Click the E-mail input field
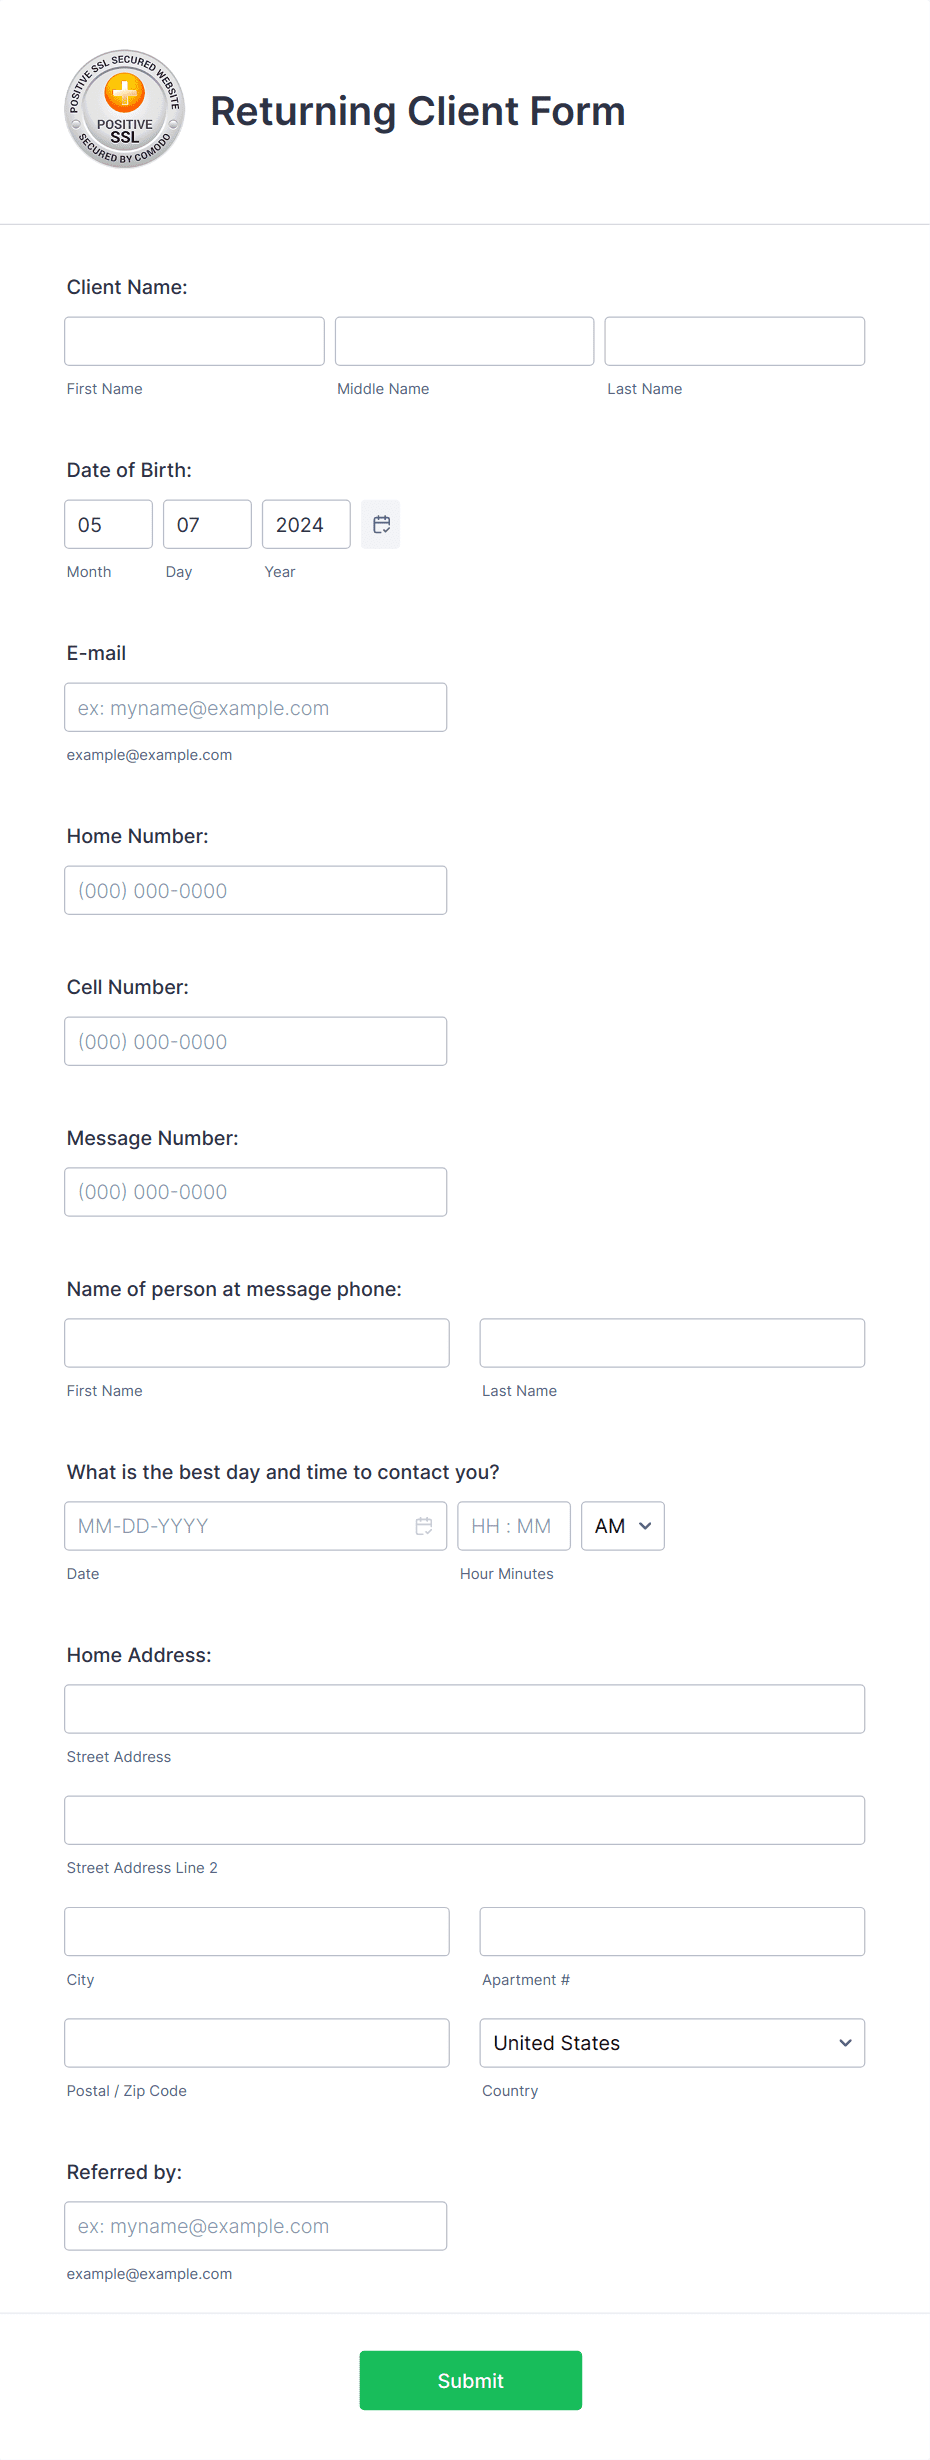This screenshot has width=930, height=2460. pos(255,707)
